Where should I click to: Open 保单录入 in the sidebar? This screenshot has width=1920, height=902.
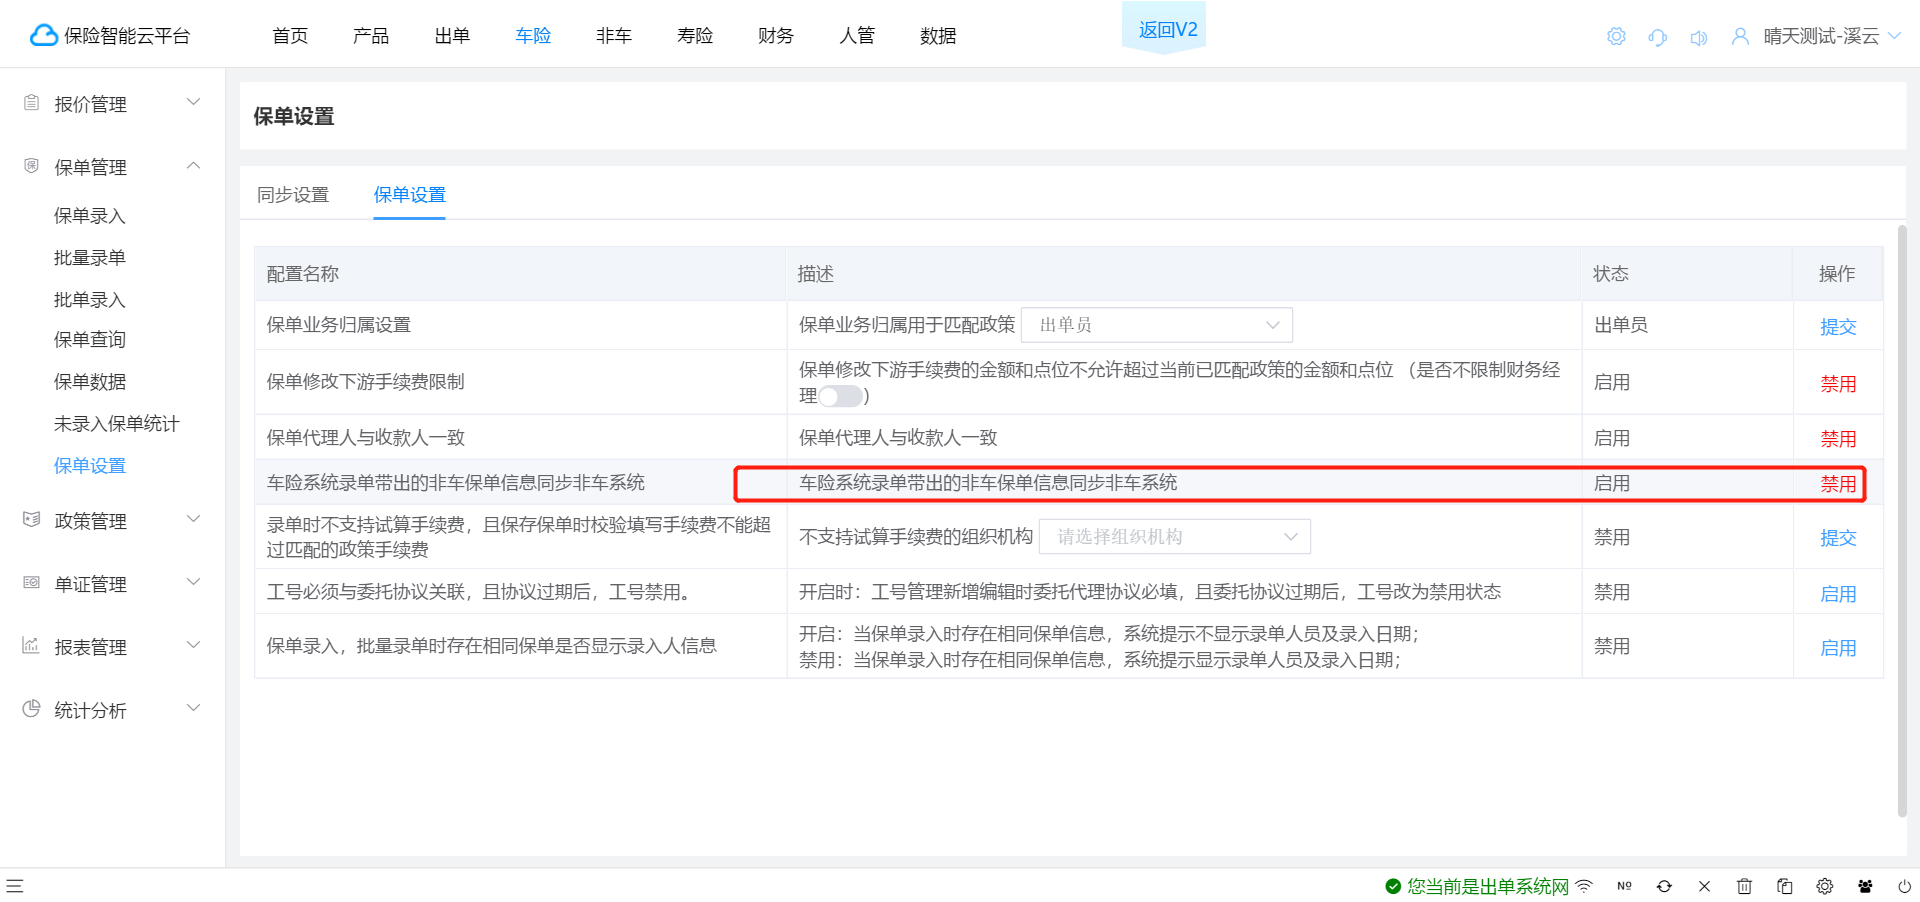pos(90,216)
